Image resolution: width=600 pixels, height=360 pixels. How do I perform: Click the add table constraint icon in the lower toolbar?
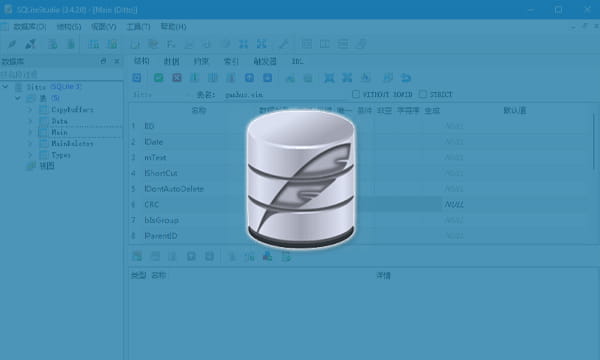[137, 256]
